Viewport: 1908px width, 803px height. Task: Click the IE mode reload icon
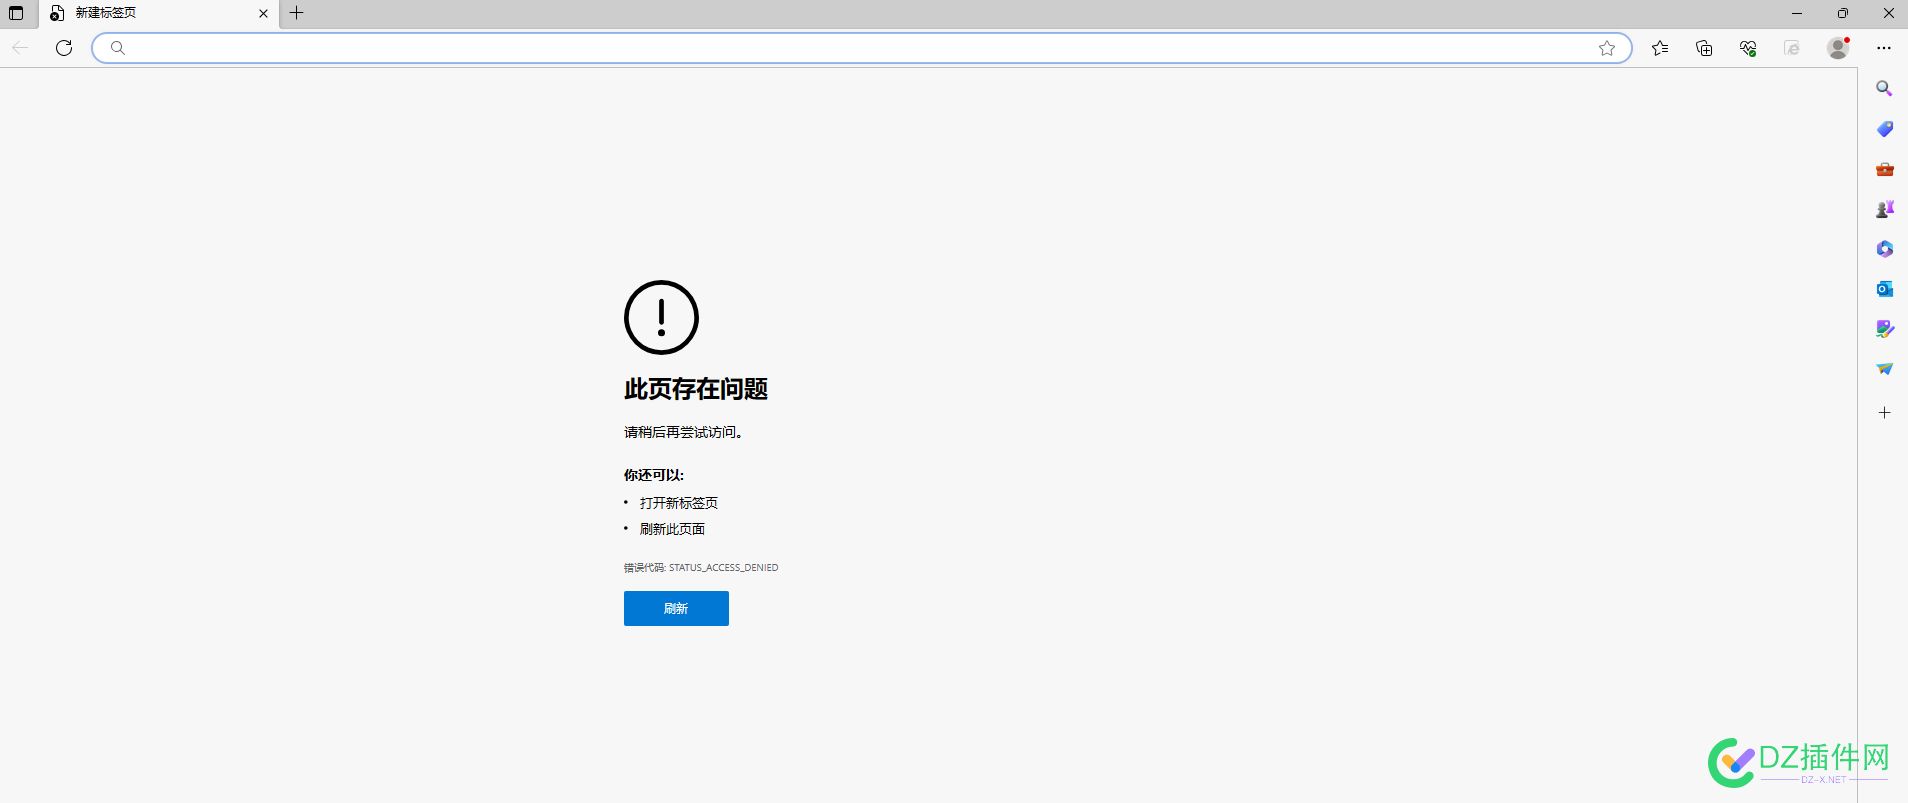point(1792,48)
